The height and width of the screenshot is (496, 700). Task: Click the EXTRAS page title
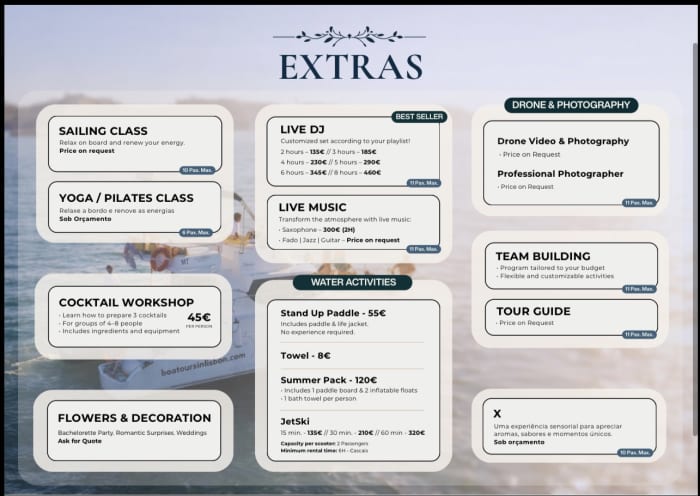pyautogui.click(x=351, y=67)
